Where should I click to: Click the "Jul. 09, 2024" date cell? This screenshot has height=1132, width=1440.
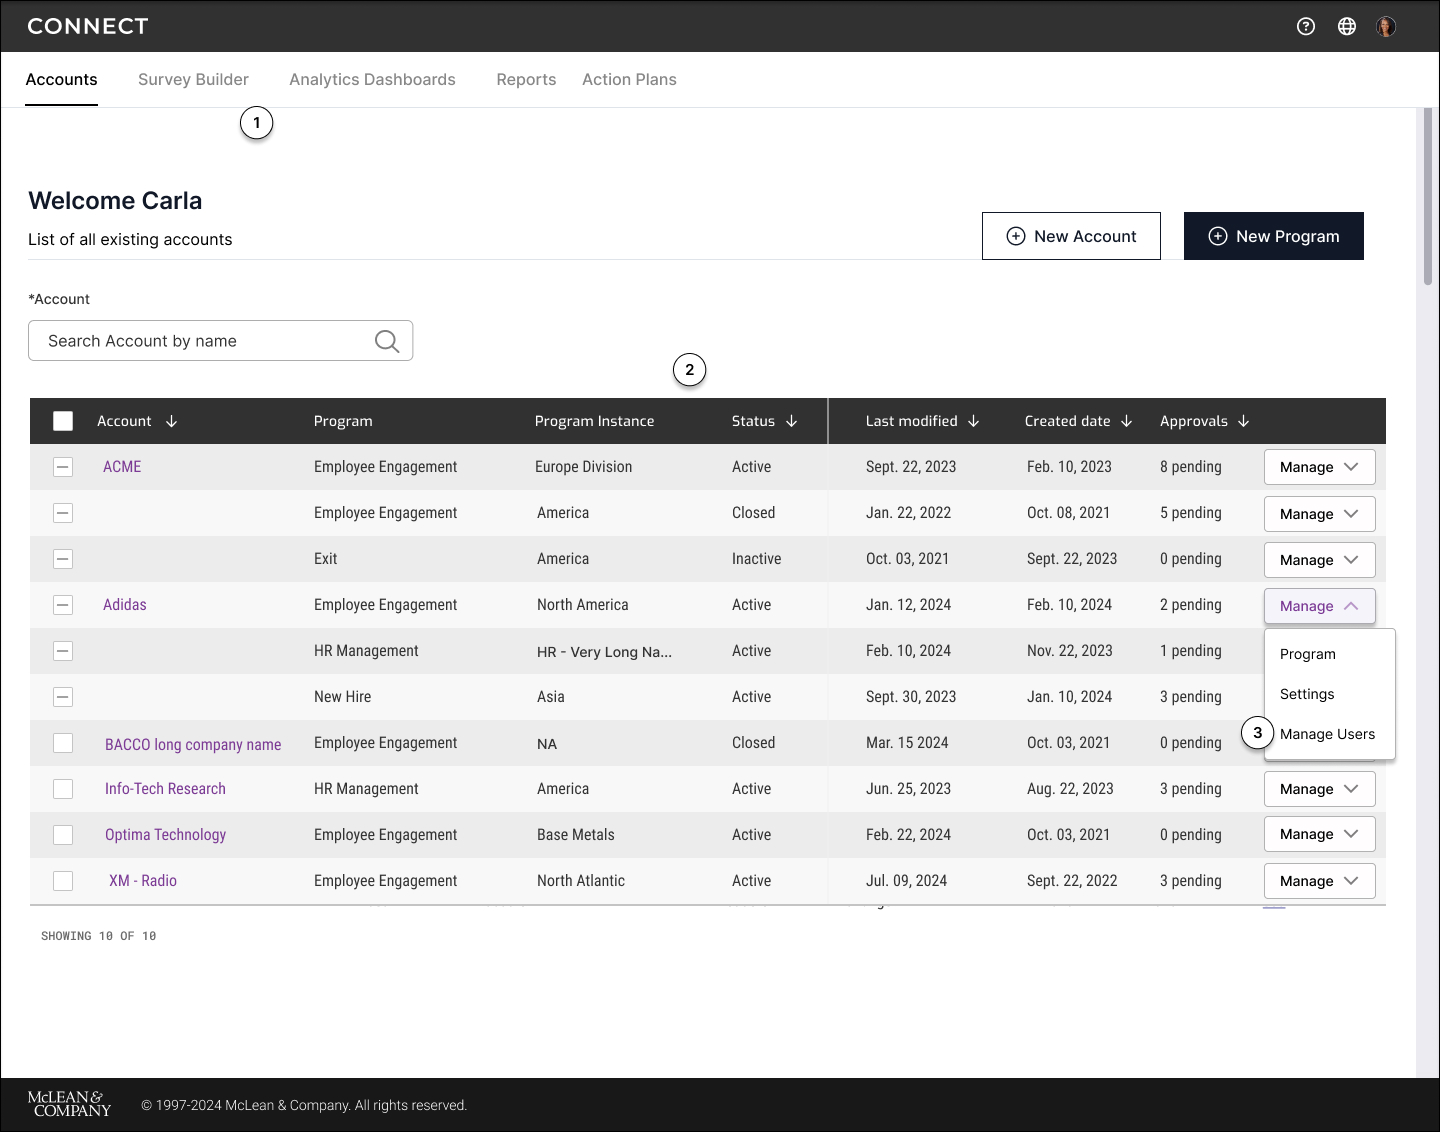(907, 881)
